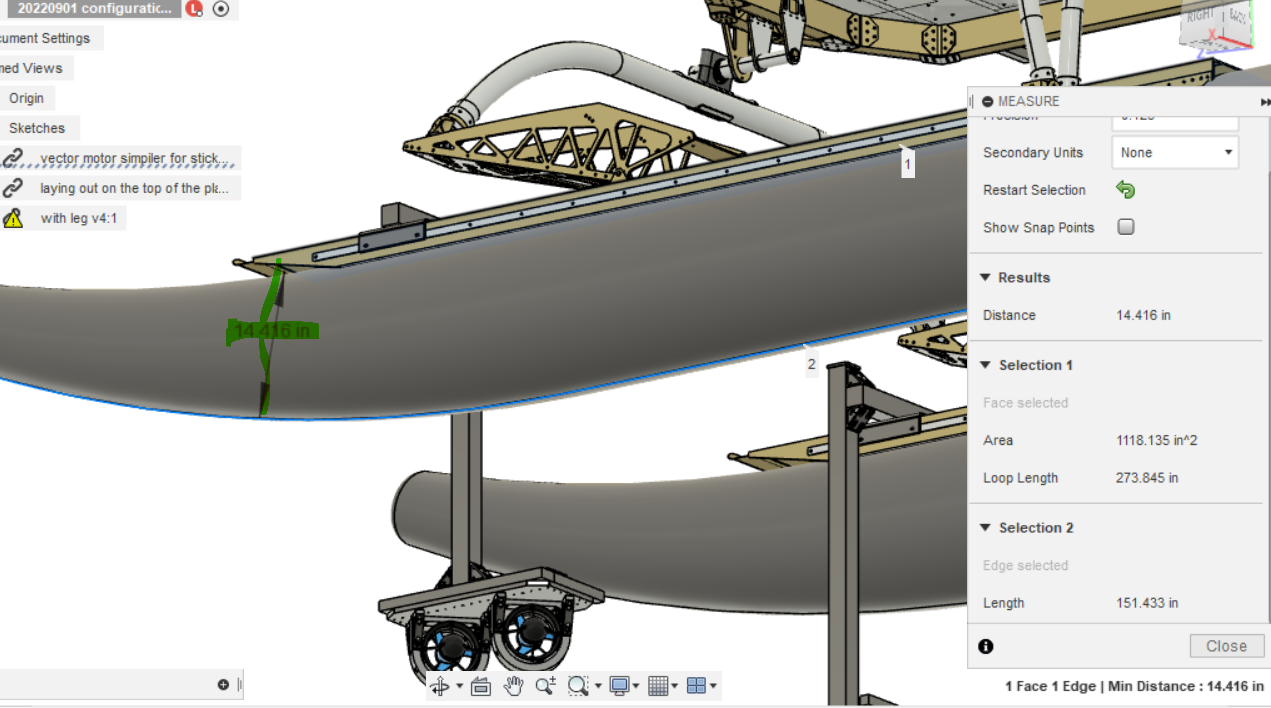Select Named Views in the browser
The height and width of the screenshot is (708, 1271).
tap(32, 68)
